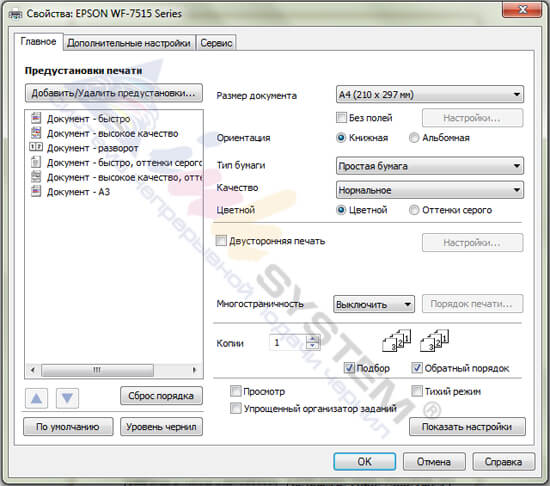Close the EPSON WF-7515 properties window

(522, 9)
